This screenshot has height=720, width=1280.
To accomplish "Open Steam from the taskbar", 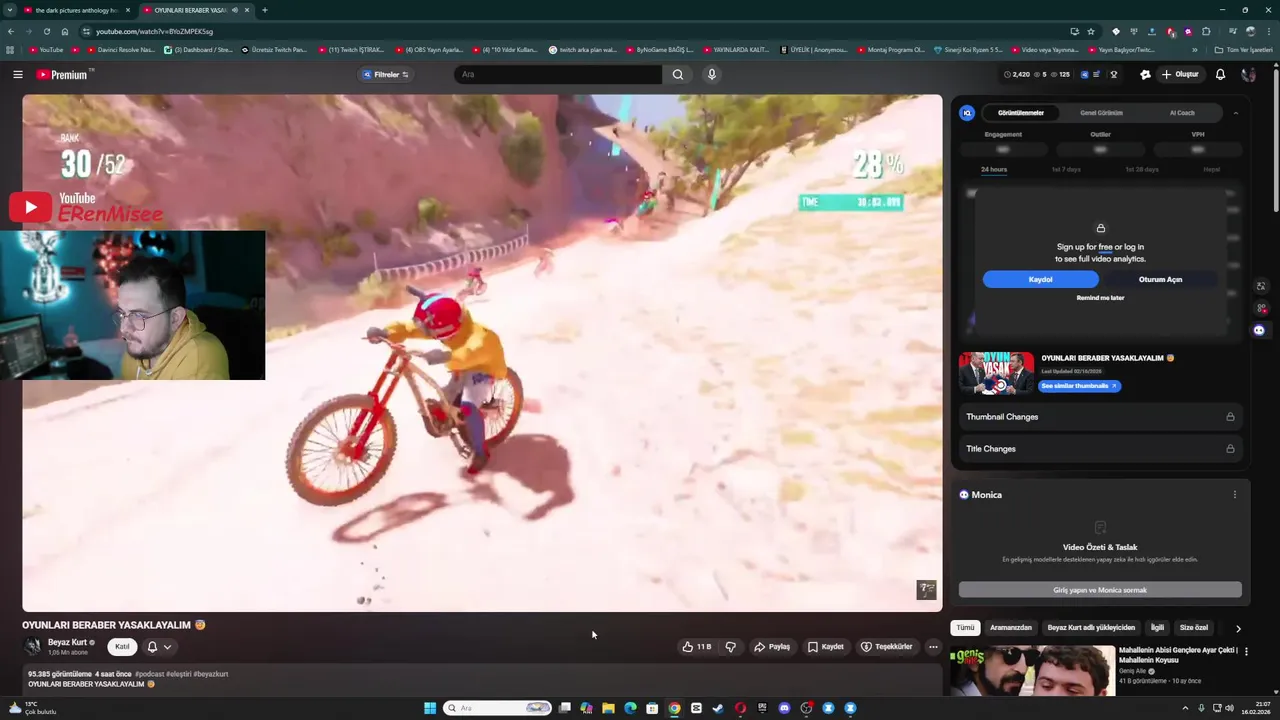I will [x=718, y=708].
